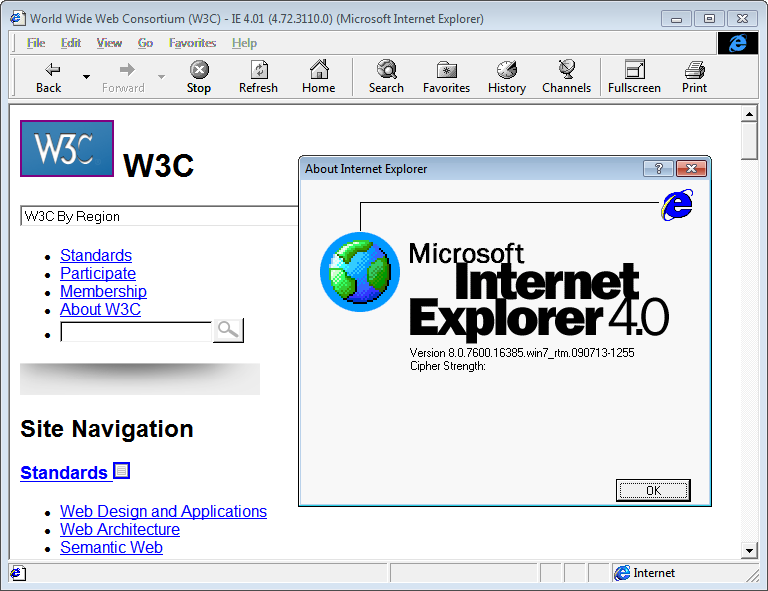Open the Standards heading link under Site Navigation

tap(64, 473)
